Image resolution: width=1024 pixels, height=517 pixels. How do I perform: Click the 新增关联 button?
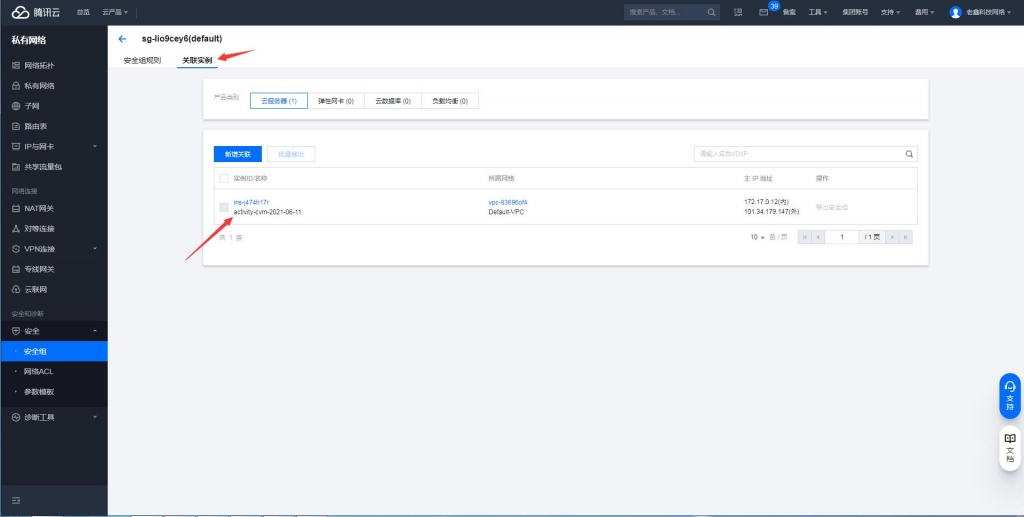238,154
